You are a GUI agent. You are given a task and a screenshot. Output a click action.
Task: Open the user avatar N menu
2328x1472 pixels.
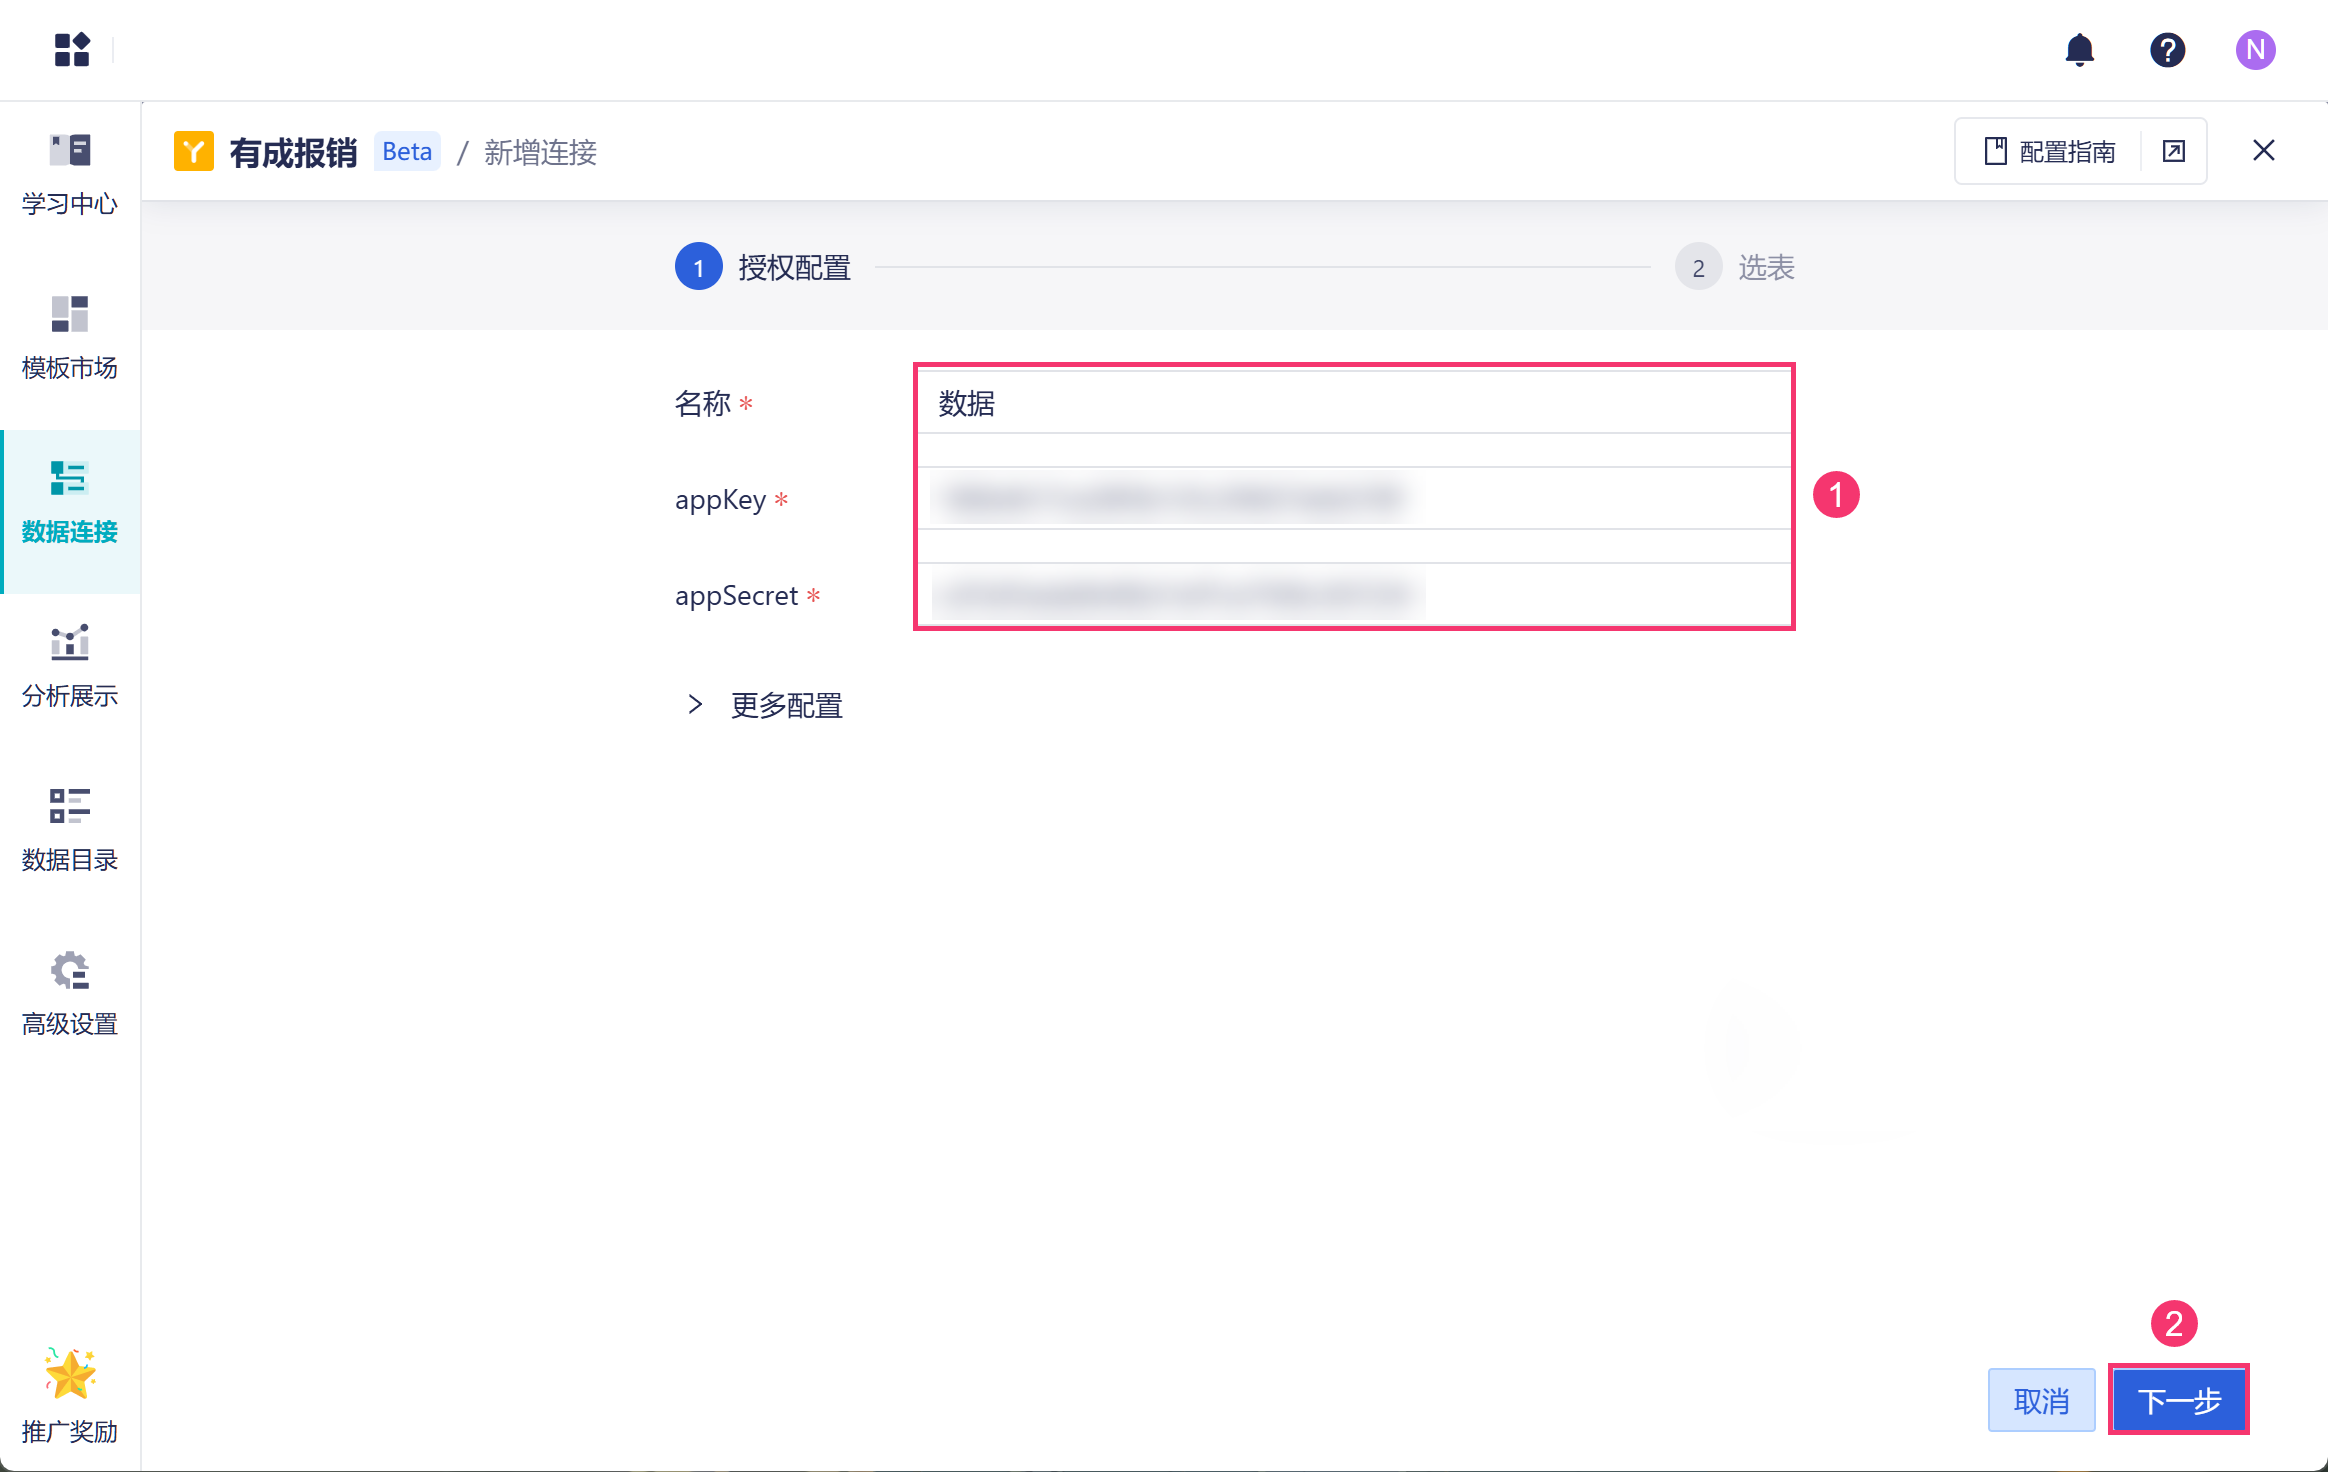tap(2255, 49)
